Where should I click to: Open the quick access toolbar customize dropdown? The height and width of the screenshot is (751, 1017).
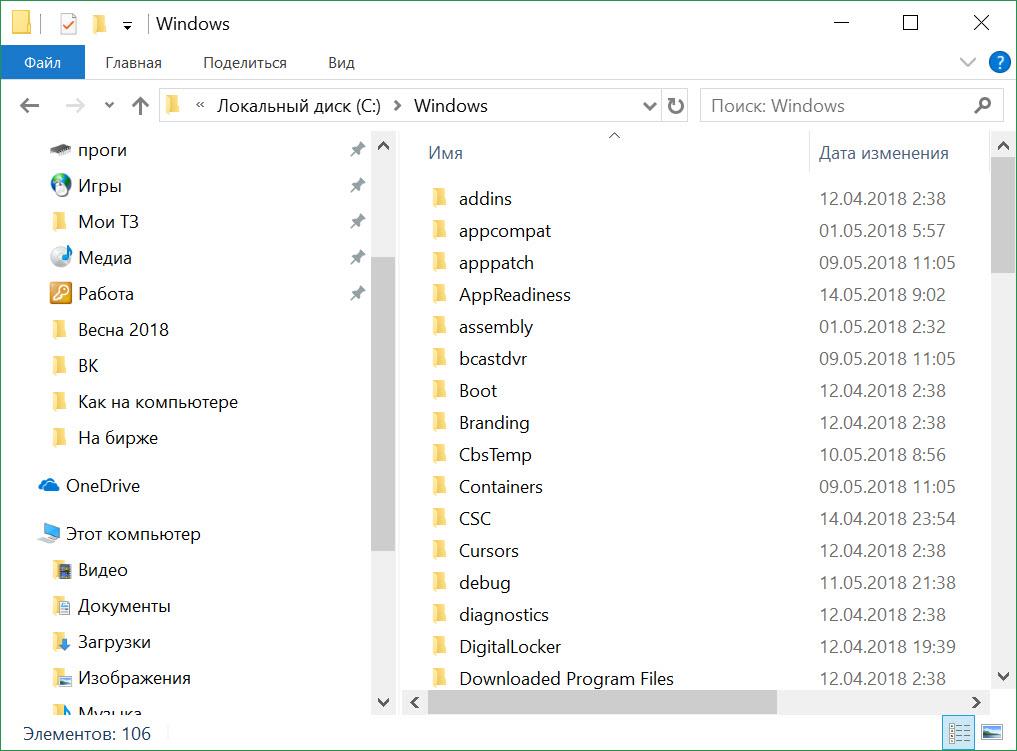click(x=127, y=24)
